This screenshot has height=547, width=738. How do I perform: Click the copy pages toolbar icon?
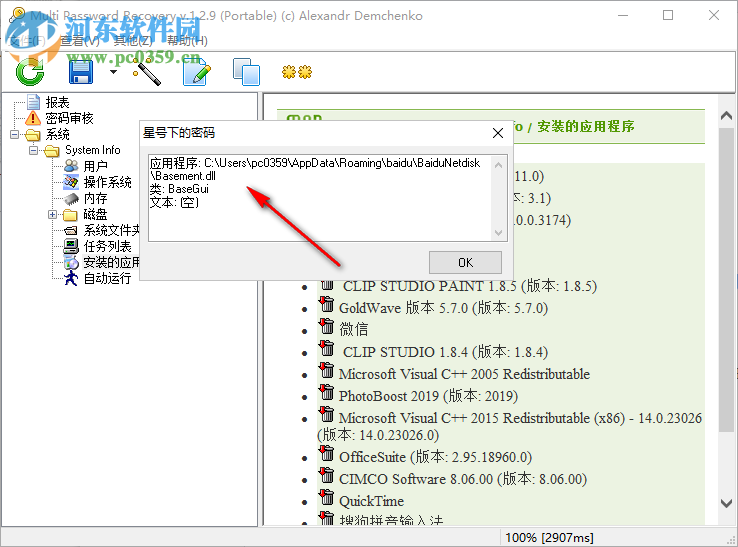coord(247,72)
